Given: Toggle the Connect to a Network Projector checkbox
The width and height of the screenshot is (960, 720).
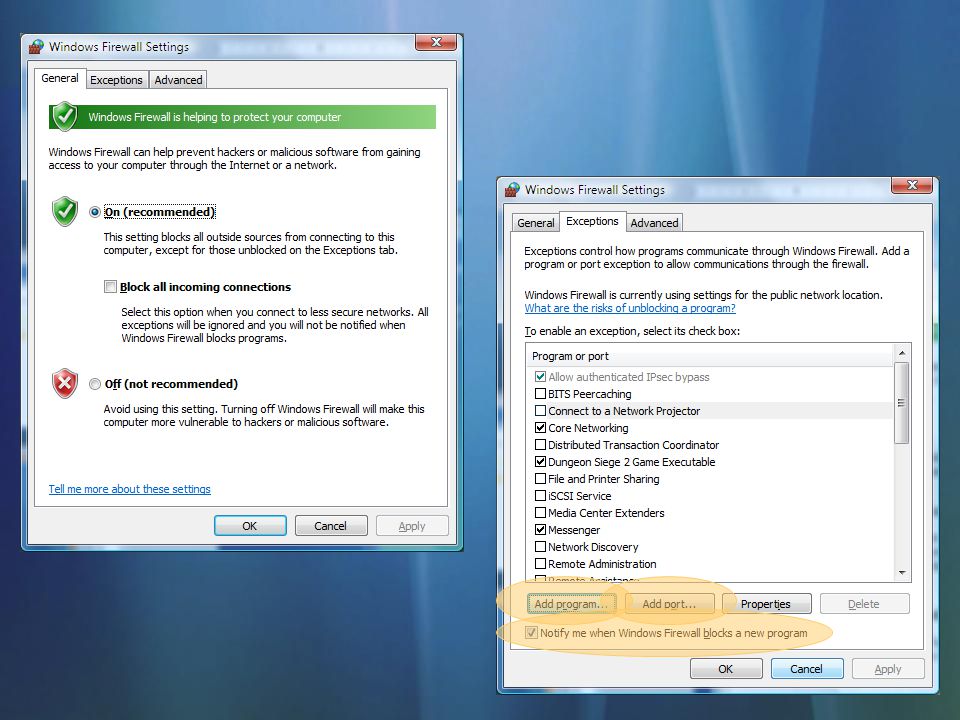Looking at the screenshot, I should coord(540,411).
